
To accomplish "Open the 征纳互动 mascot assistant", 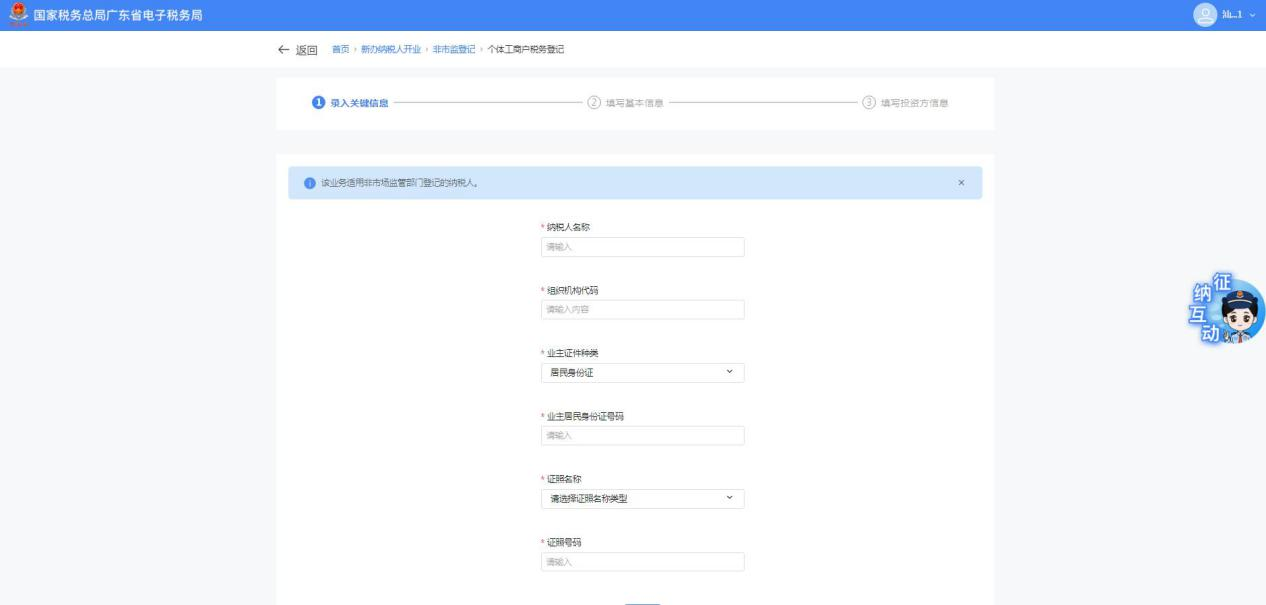I will click(x=1229, y=310).
